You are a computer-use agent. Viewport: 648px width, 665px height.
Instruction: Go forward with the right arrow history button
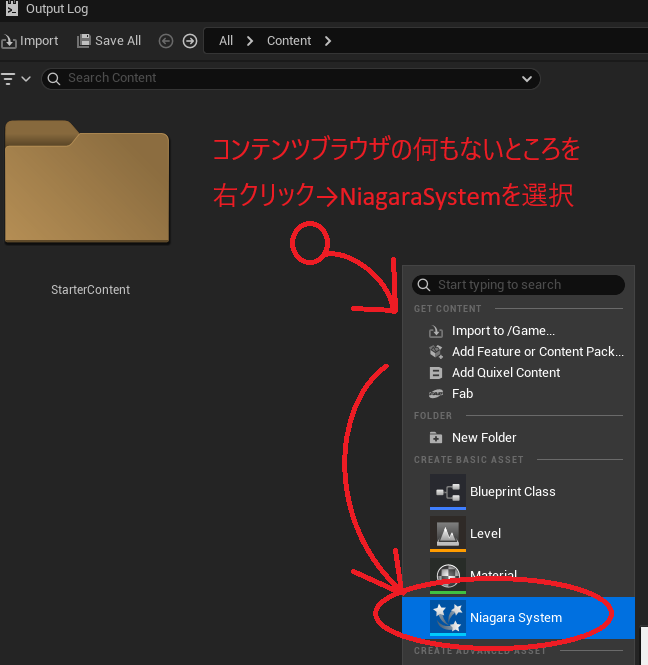click(x=190, y=41)
